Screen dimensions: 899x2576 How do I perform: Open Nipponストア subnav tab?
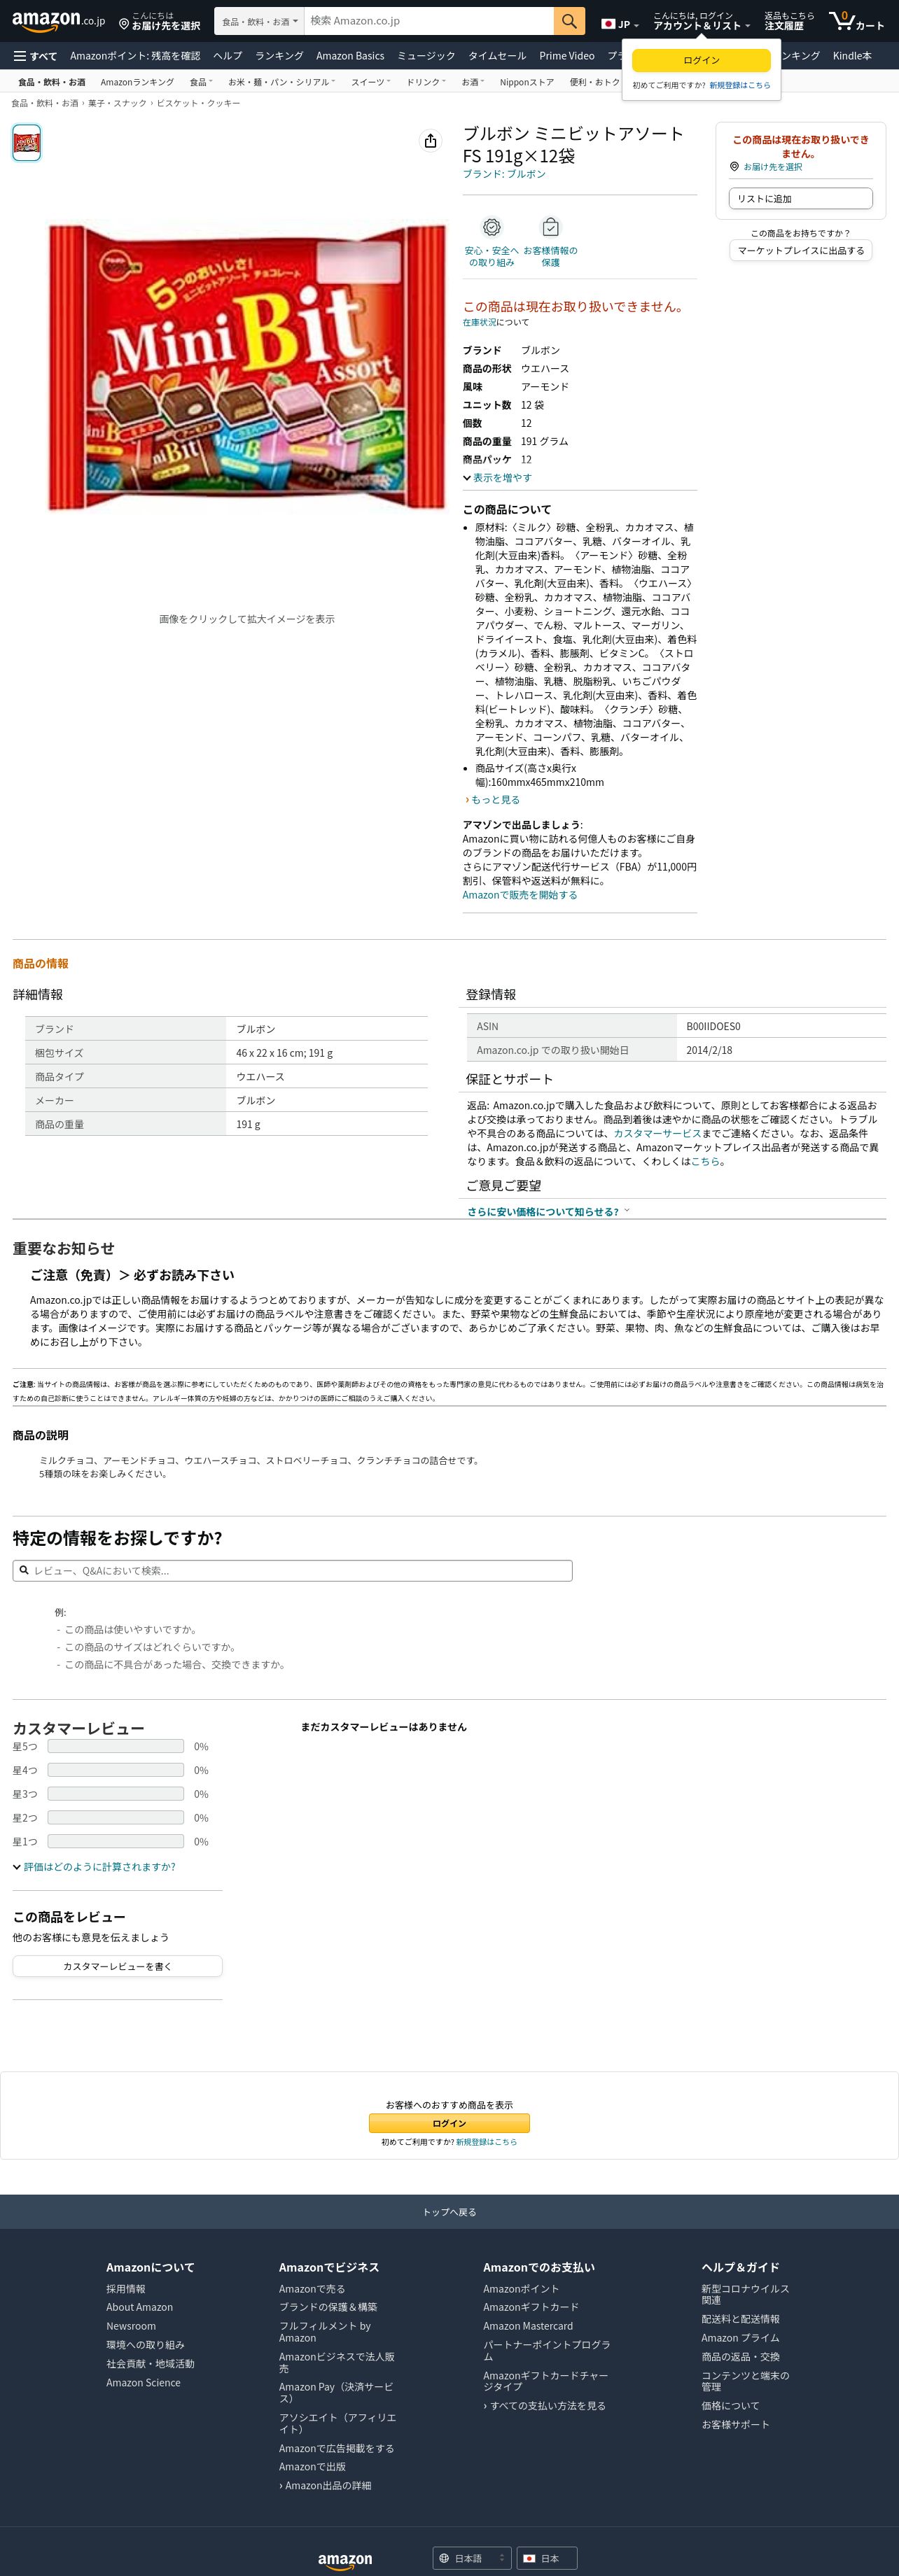(527, 82)
